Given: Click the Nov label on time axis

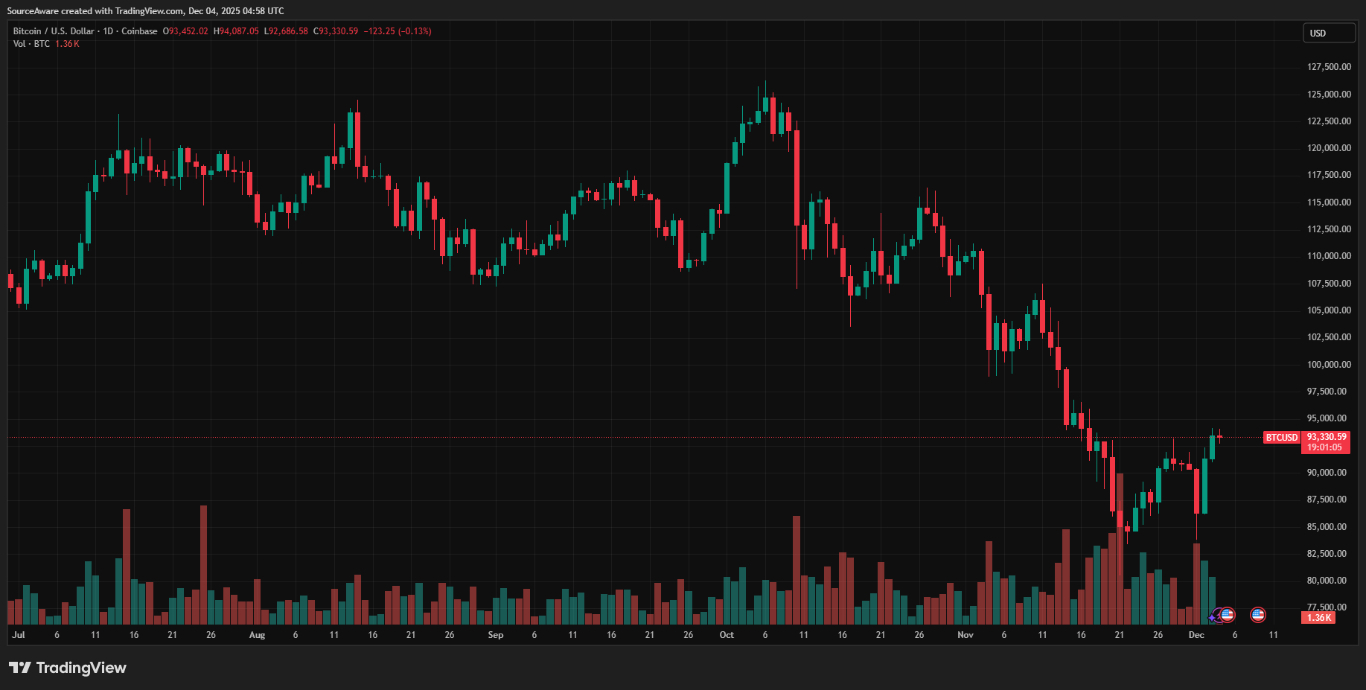Looking at the screenshot, I should (x=965, y=635).
